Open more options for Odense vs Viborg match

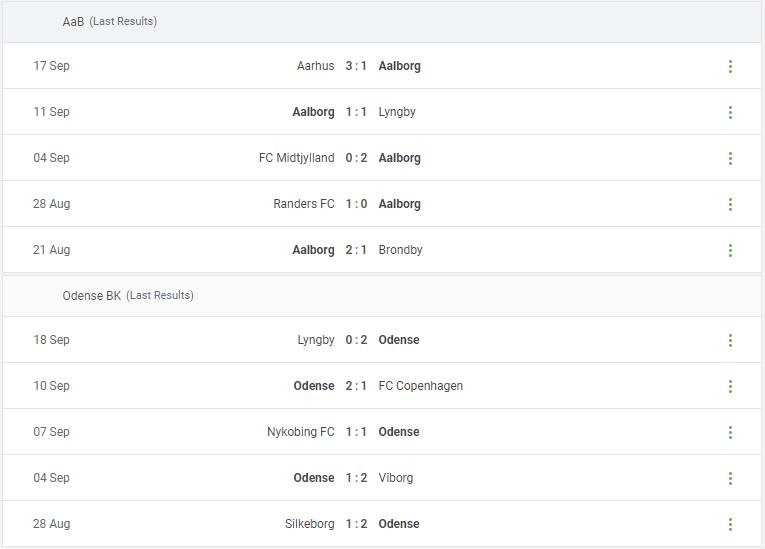click(x=730, y=478)
